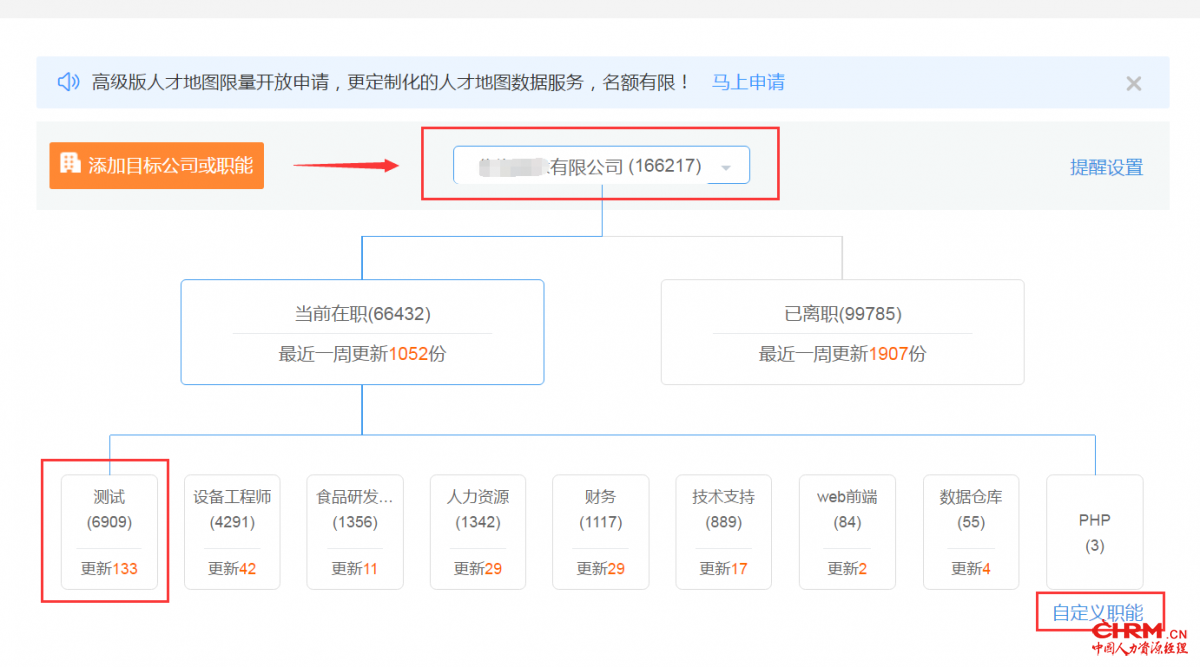Viewport: 1200px width, 667px height.
Task: Expand the company selector dropdown arrow
Action: [x=726, y=167]
